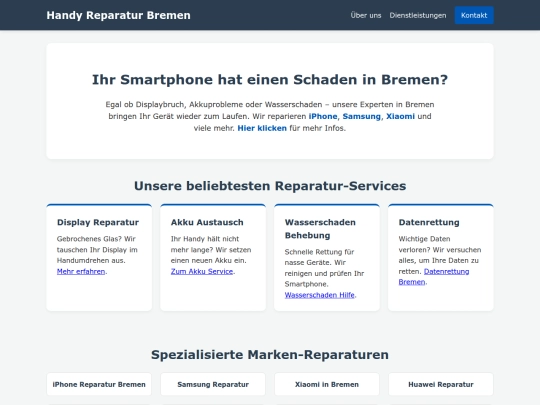Open the Zum Akku Service link
Screen dimensions: 540x405
tap(202, 271)
